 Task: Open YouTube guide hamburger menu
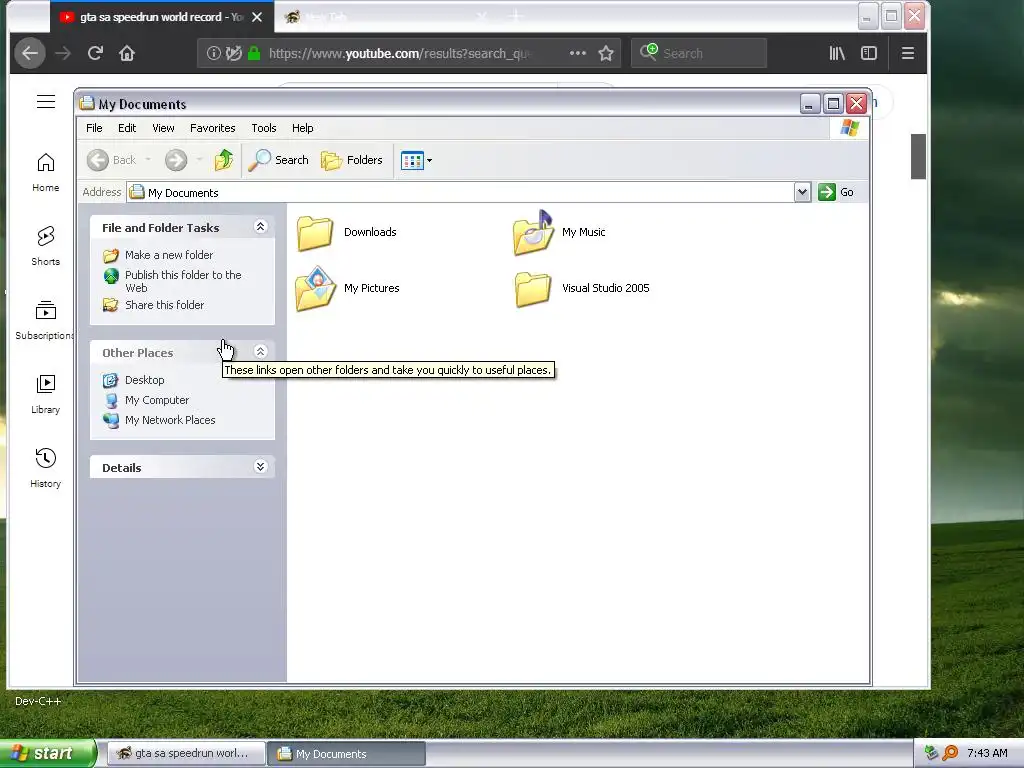[x=46, y=101]
